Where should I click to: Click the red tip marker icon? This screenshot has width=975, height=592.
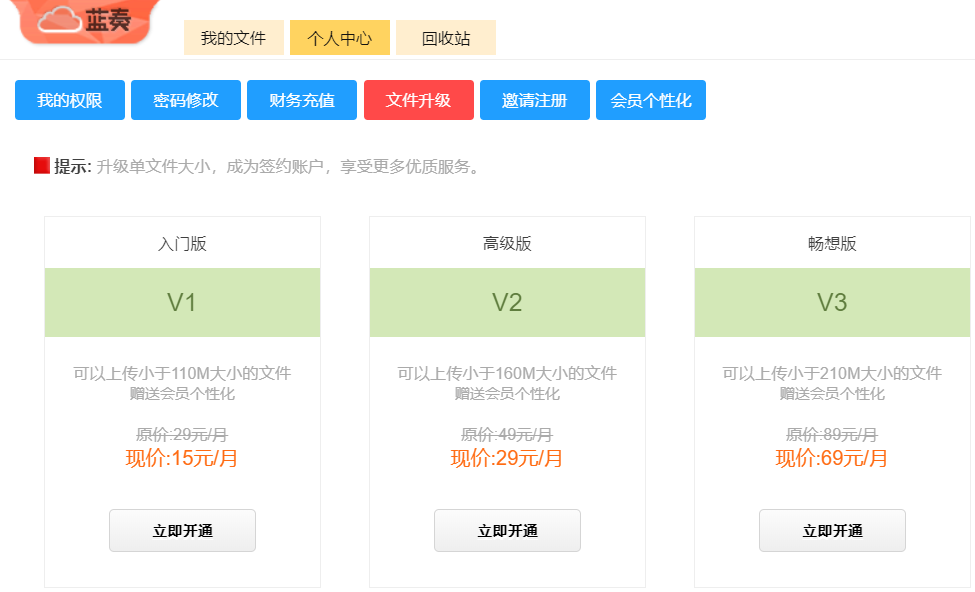pos(42,166)
